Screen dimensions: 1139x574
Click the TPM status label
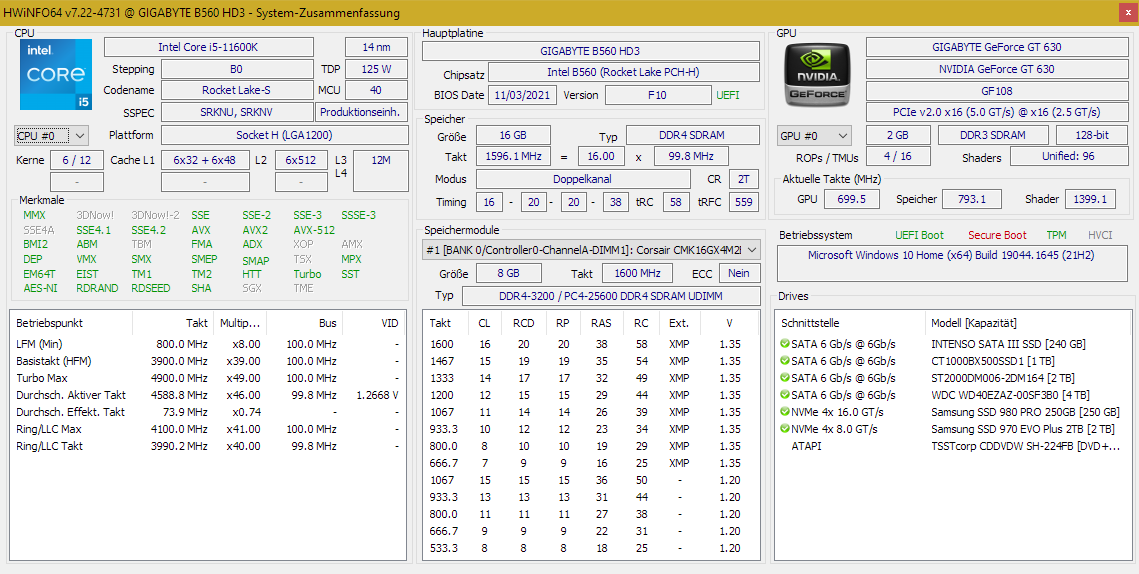click(x=1057, y=235)
